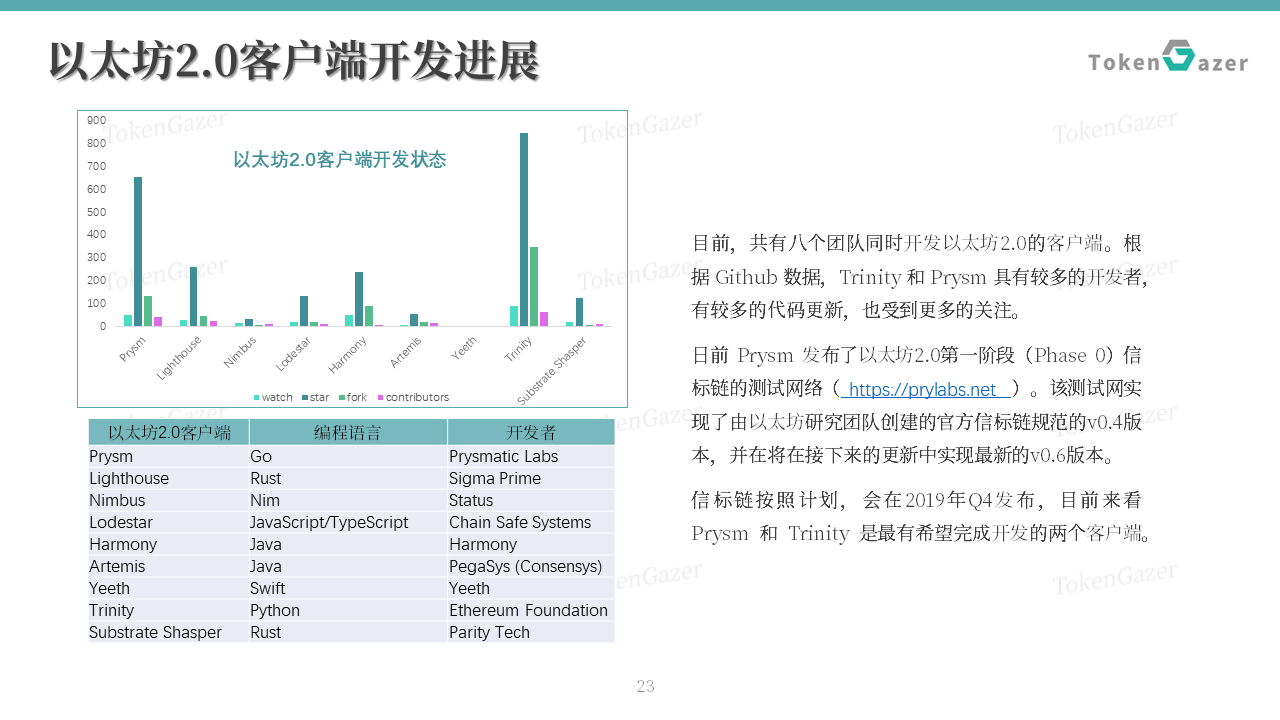The height and width of the screenshot is (720, 1280).
Task: Click the Prysm axis label in chart
Action: click(x=132, y=348)
